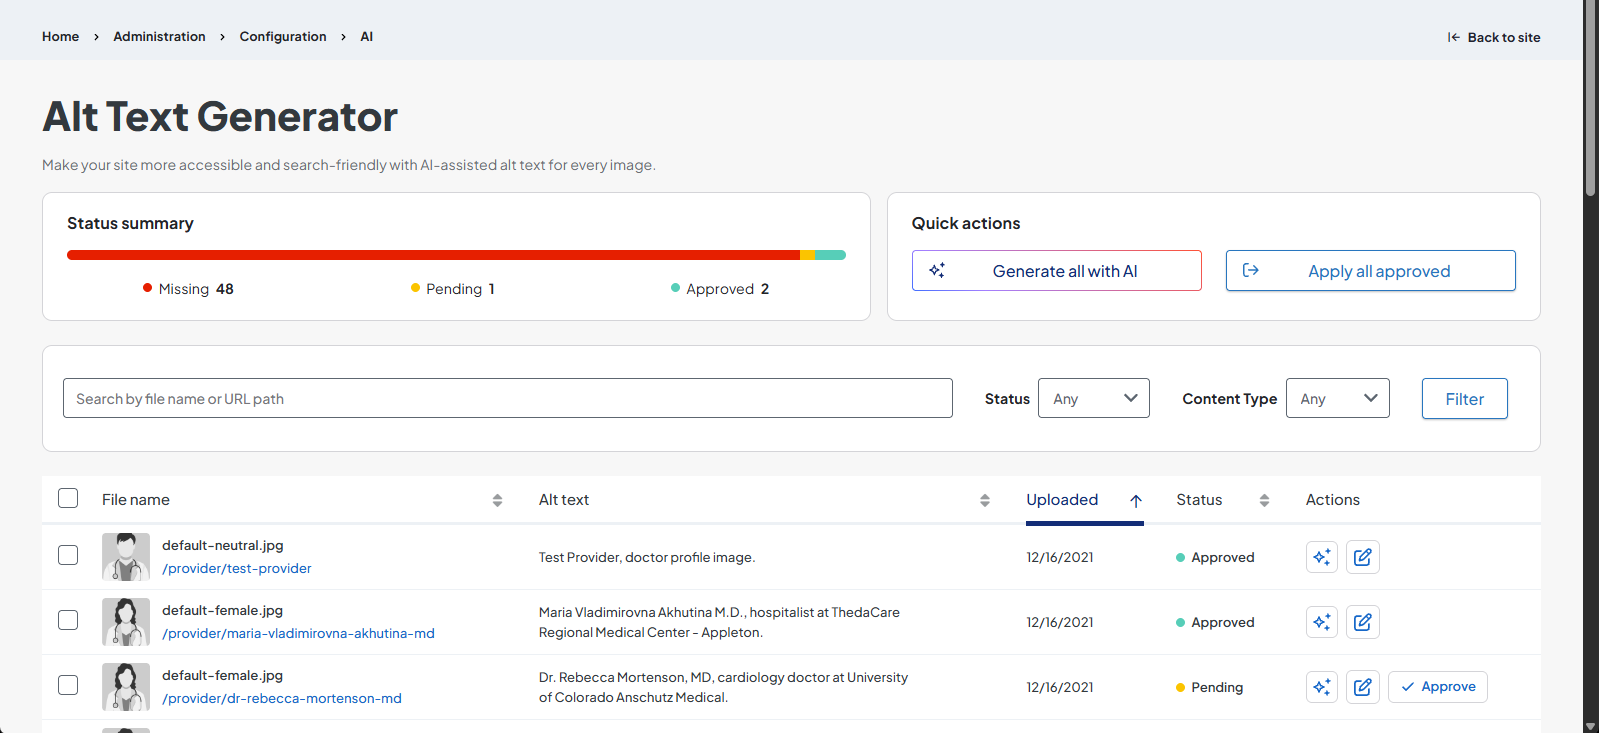Screen dimensions: 1599x733
Task: Go to Home breadcrumb
Action: coord(60,36)
